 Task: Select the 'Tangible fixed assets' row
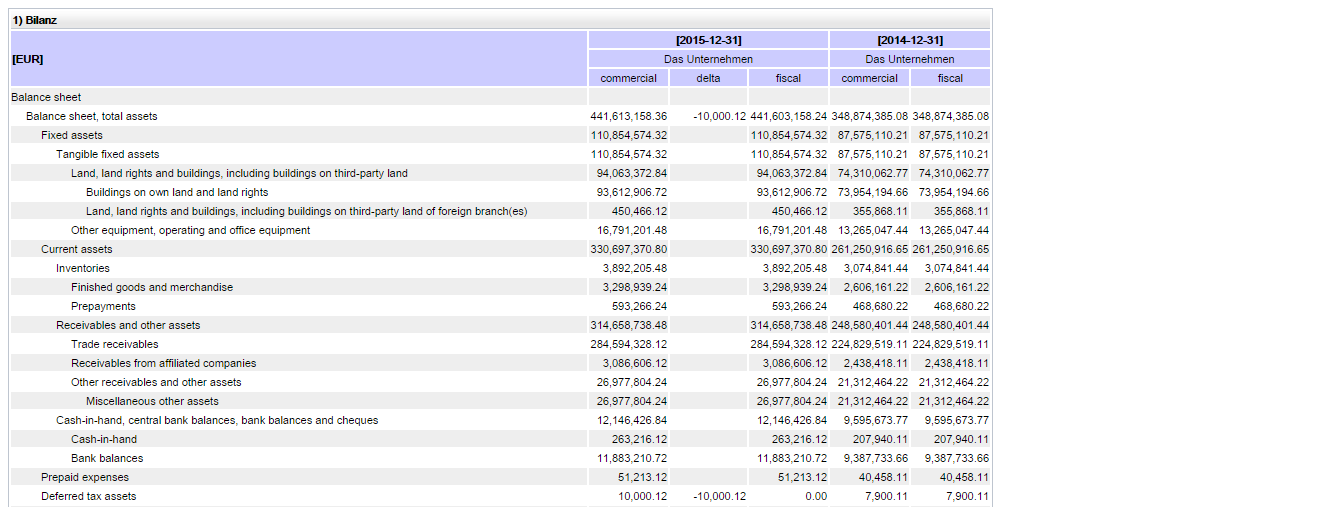[x=107, y=154]
